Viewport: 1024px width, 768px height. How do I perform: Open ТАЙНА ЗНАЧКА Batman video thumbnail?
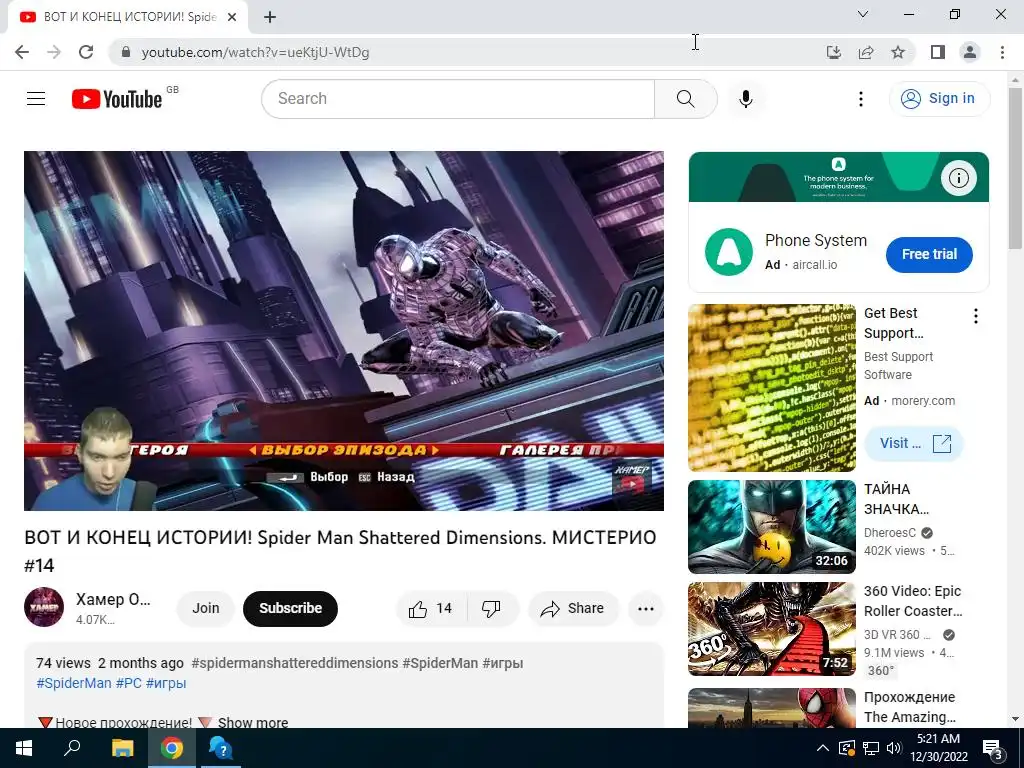771,527
